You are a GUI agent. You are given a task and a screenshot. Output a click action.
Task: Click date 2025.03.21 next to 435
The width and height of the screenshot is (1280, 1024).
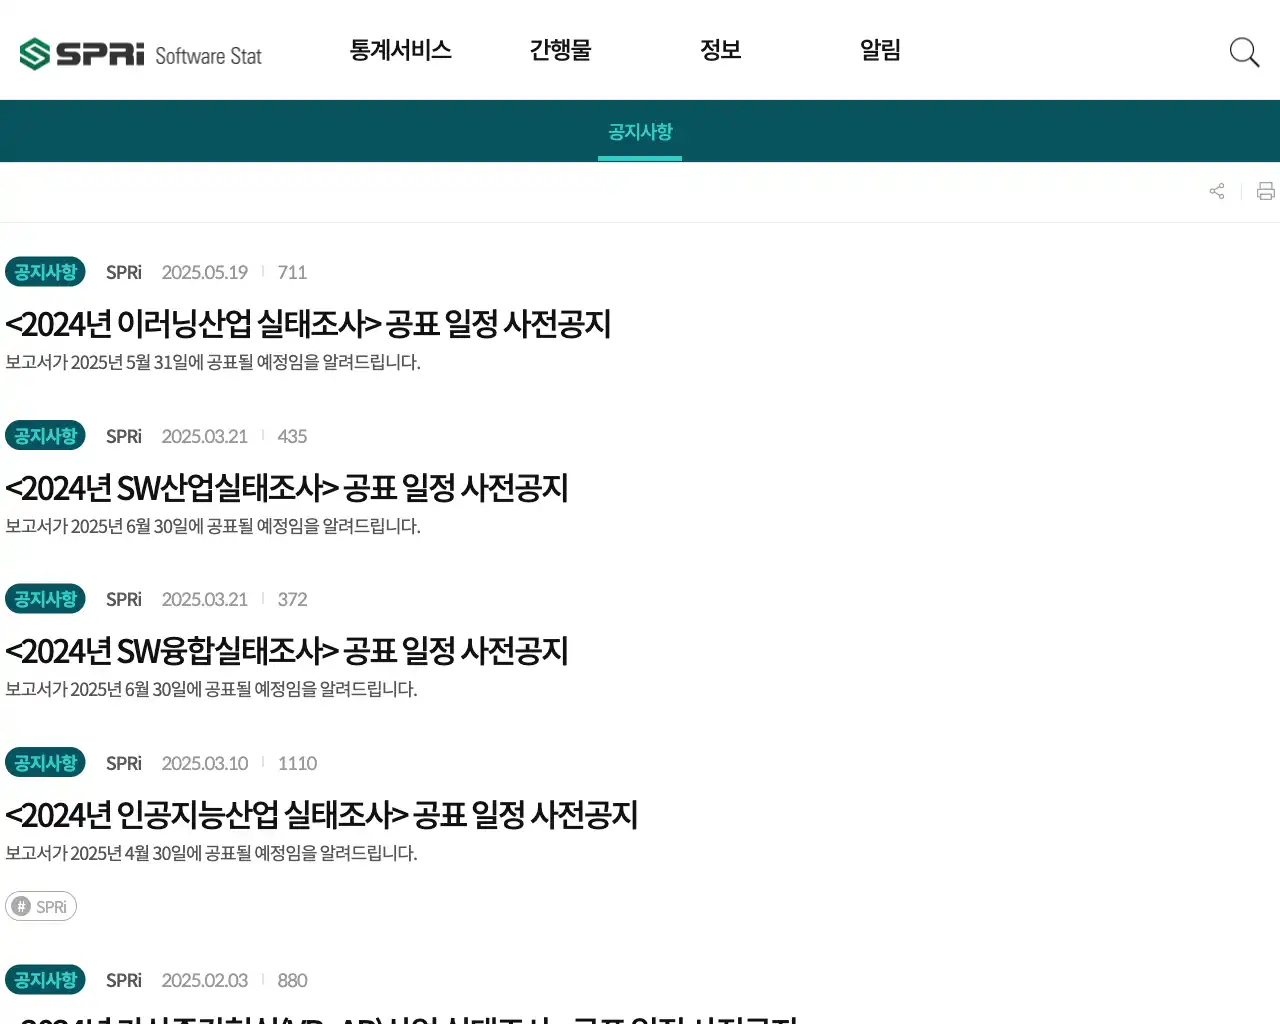point(205,436)
